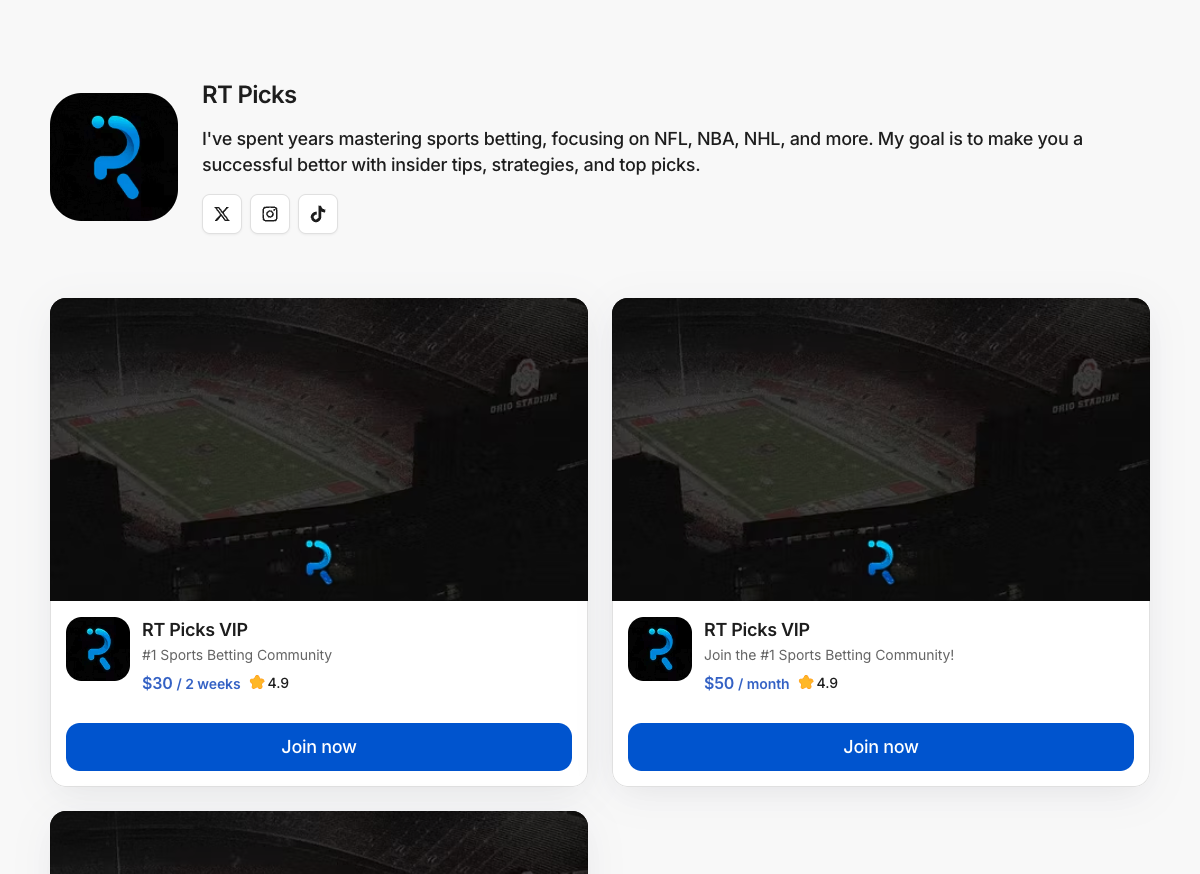Click the RT Picks VIP title in the $50 card

[x=757, y=630]
